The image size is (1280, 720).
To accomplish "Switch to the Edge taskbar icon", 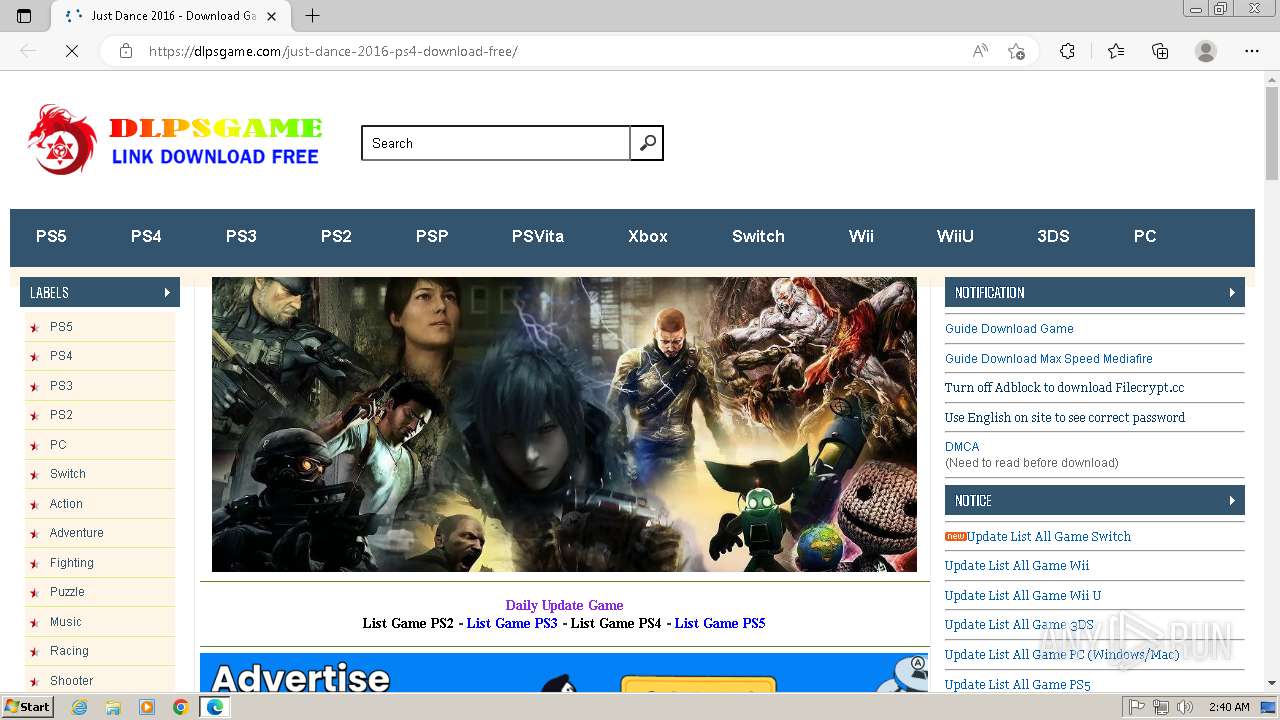I will [x=215, y=707].
